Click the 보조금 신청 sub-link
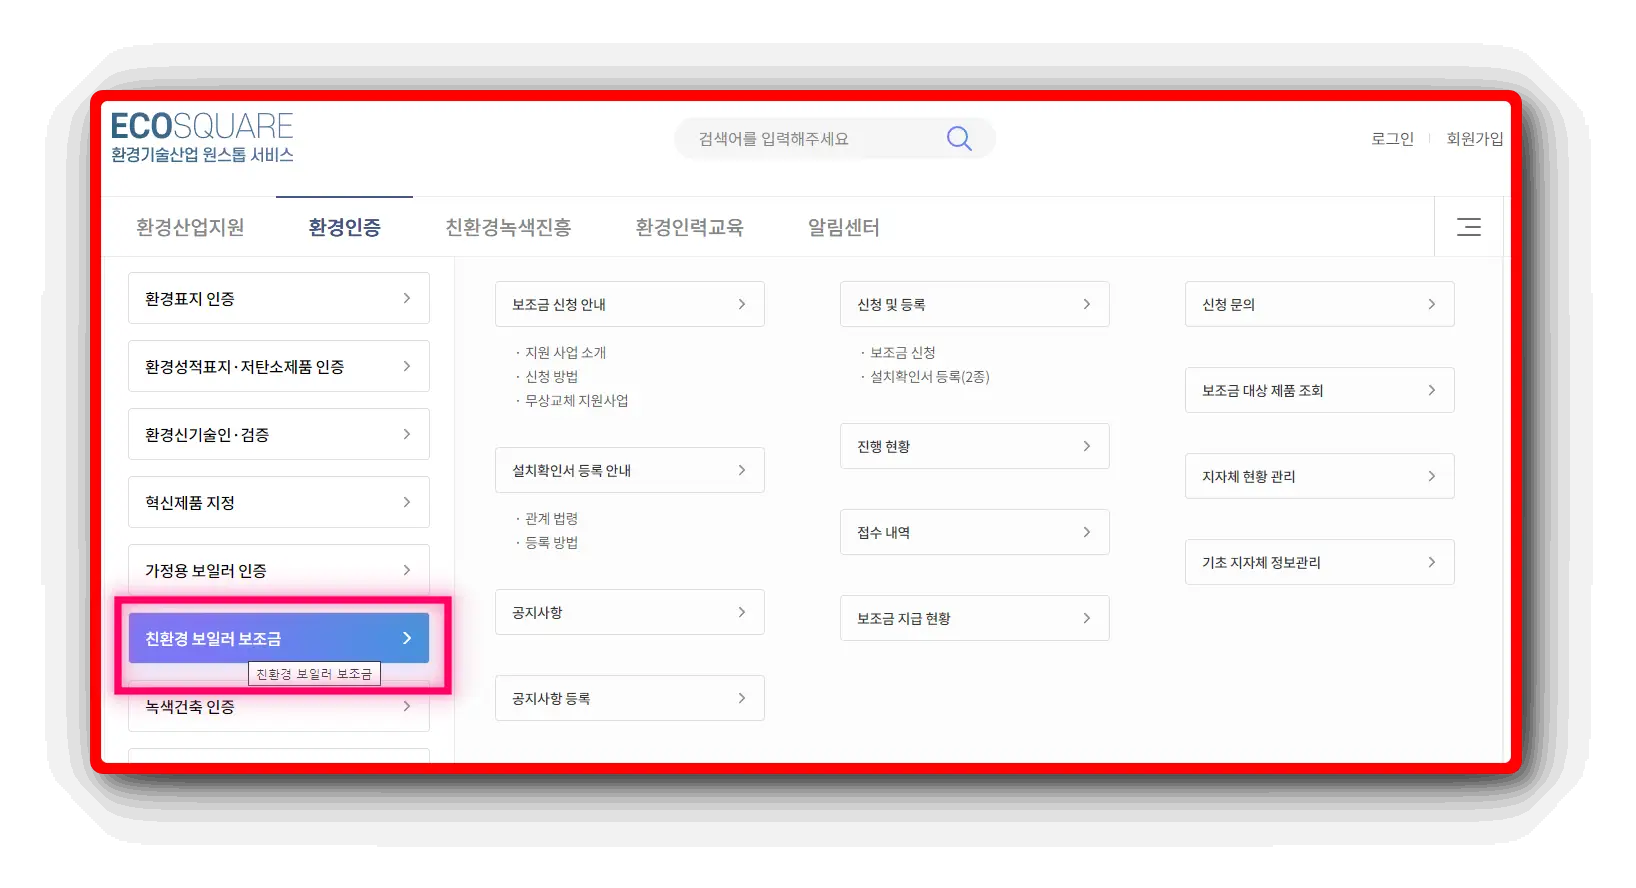Screen dimensions: 1636x888 [902, 353]
